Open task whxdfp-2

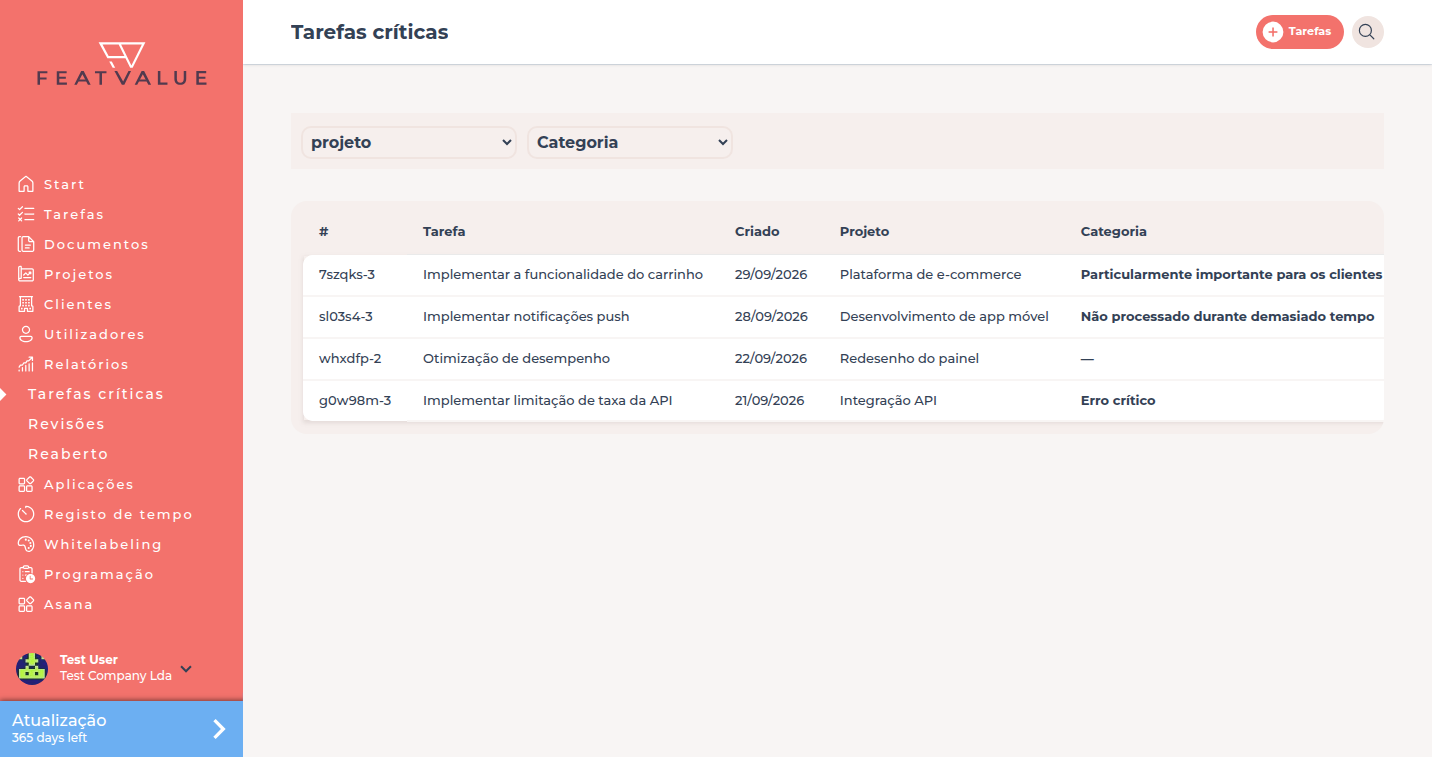pyautogui.click(x=350, y=358)
